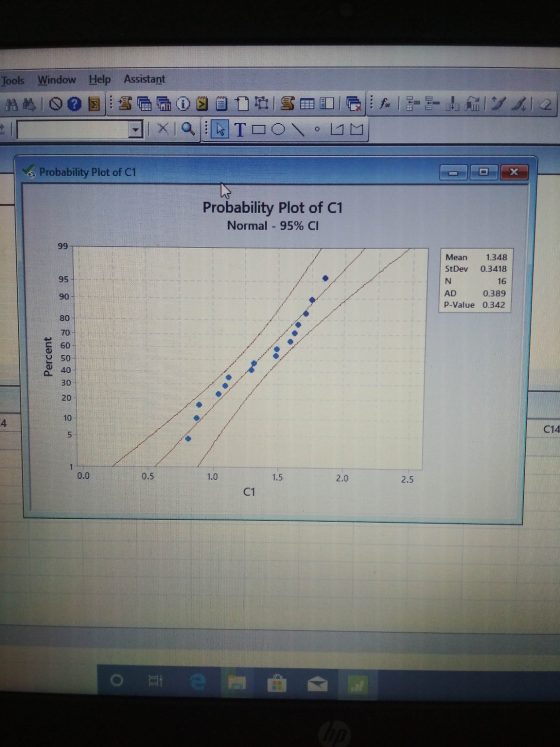Select the Polygon drawing tool
Screen dimensions: 560x747
tap(356, 129)
